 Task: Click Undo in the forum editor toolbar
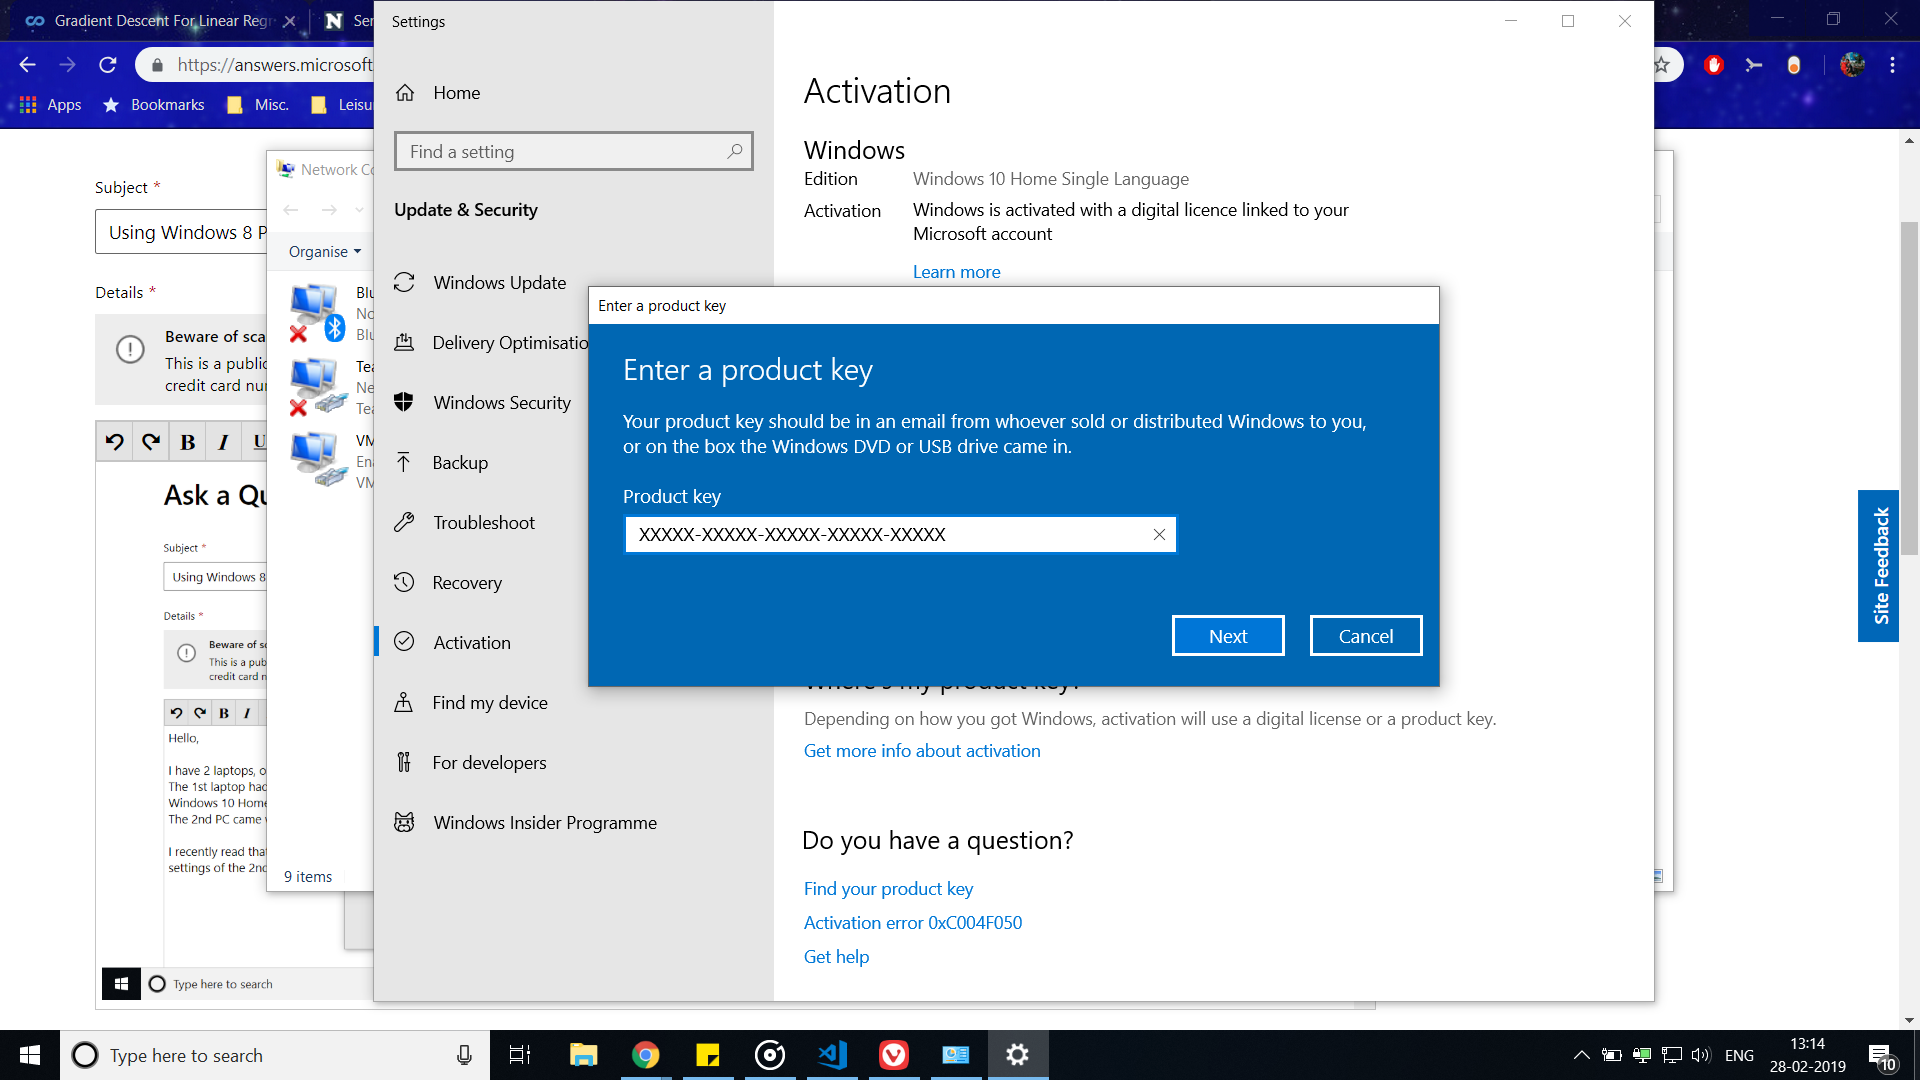(x=115, y=442)
